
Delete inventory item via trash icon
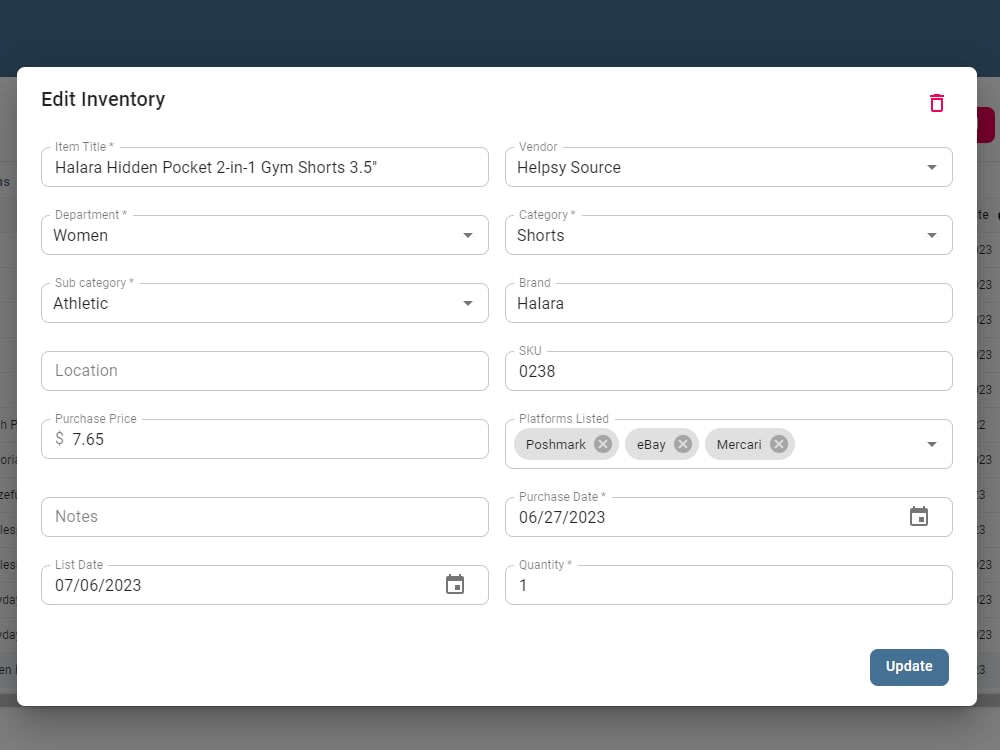pos(936,103)
